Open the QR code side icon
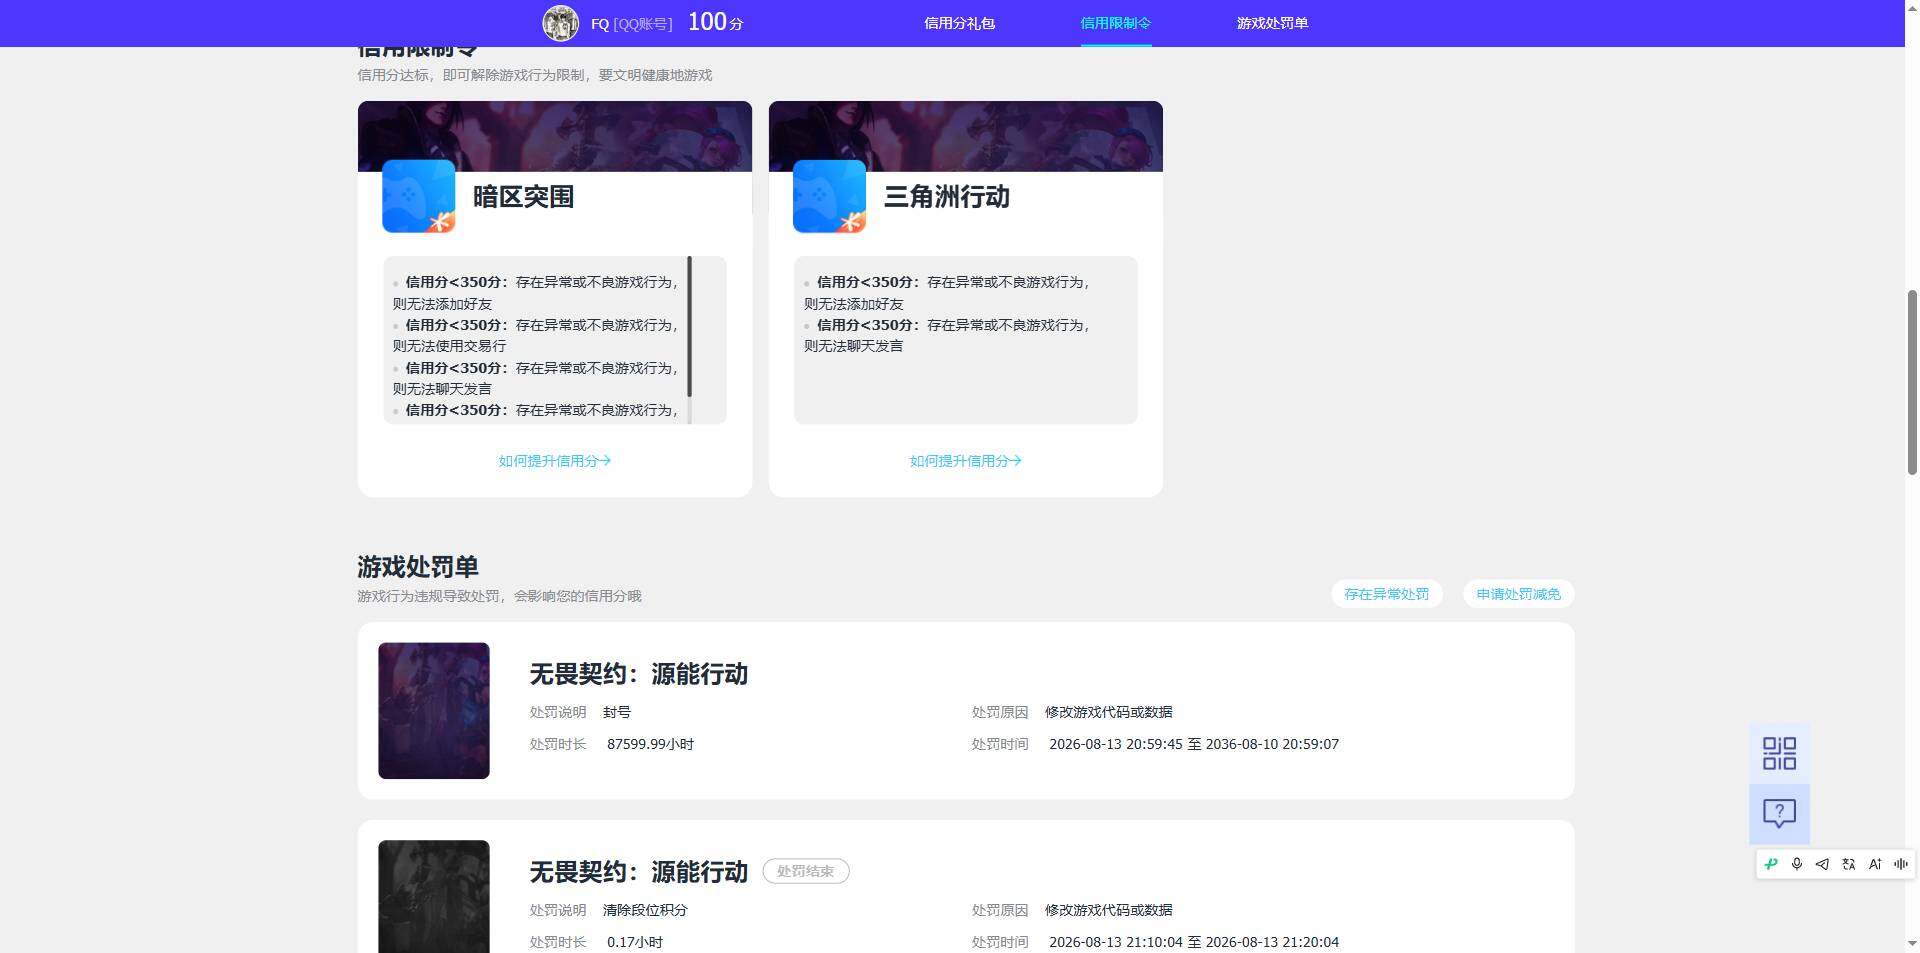 click(x=1779, y=753)
